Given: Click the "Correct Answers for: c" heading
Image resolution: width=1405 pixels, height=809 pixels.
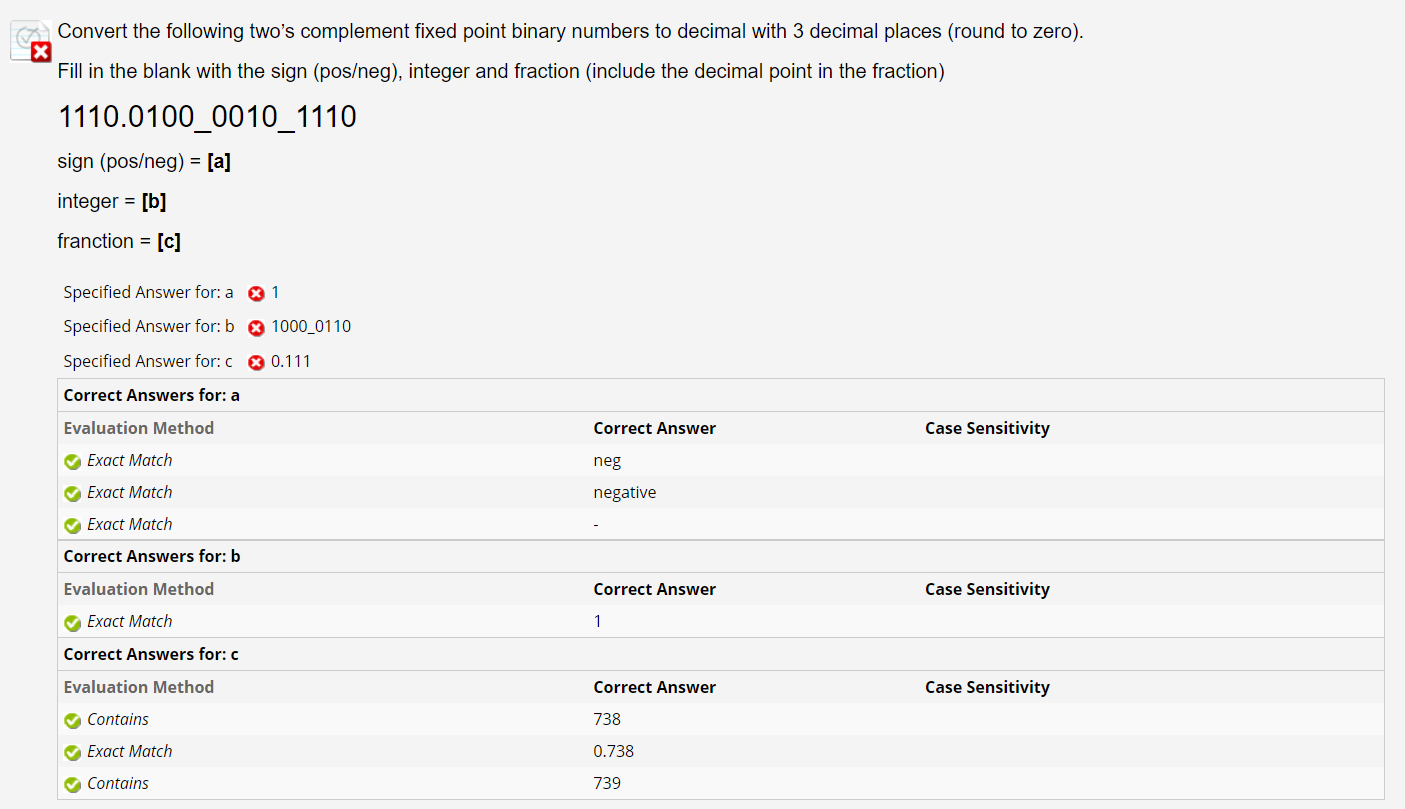Looking at the screenshot, I should point(151,654).
